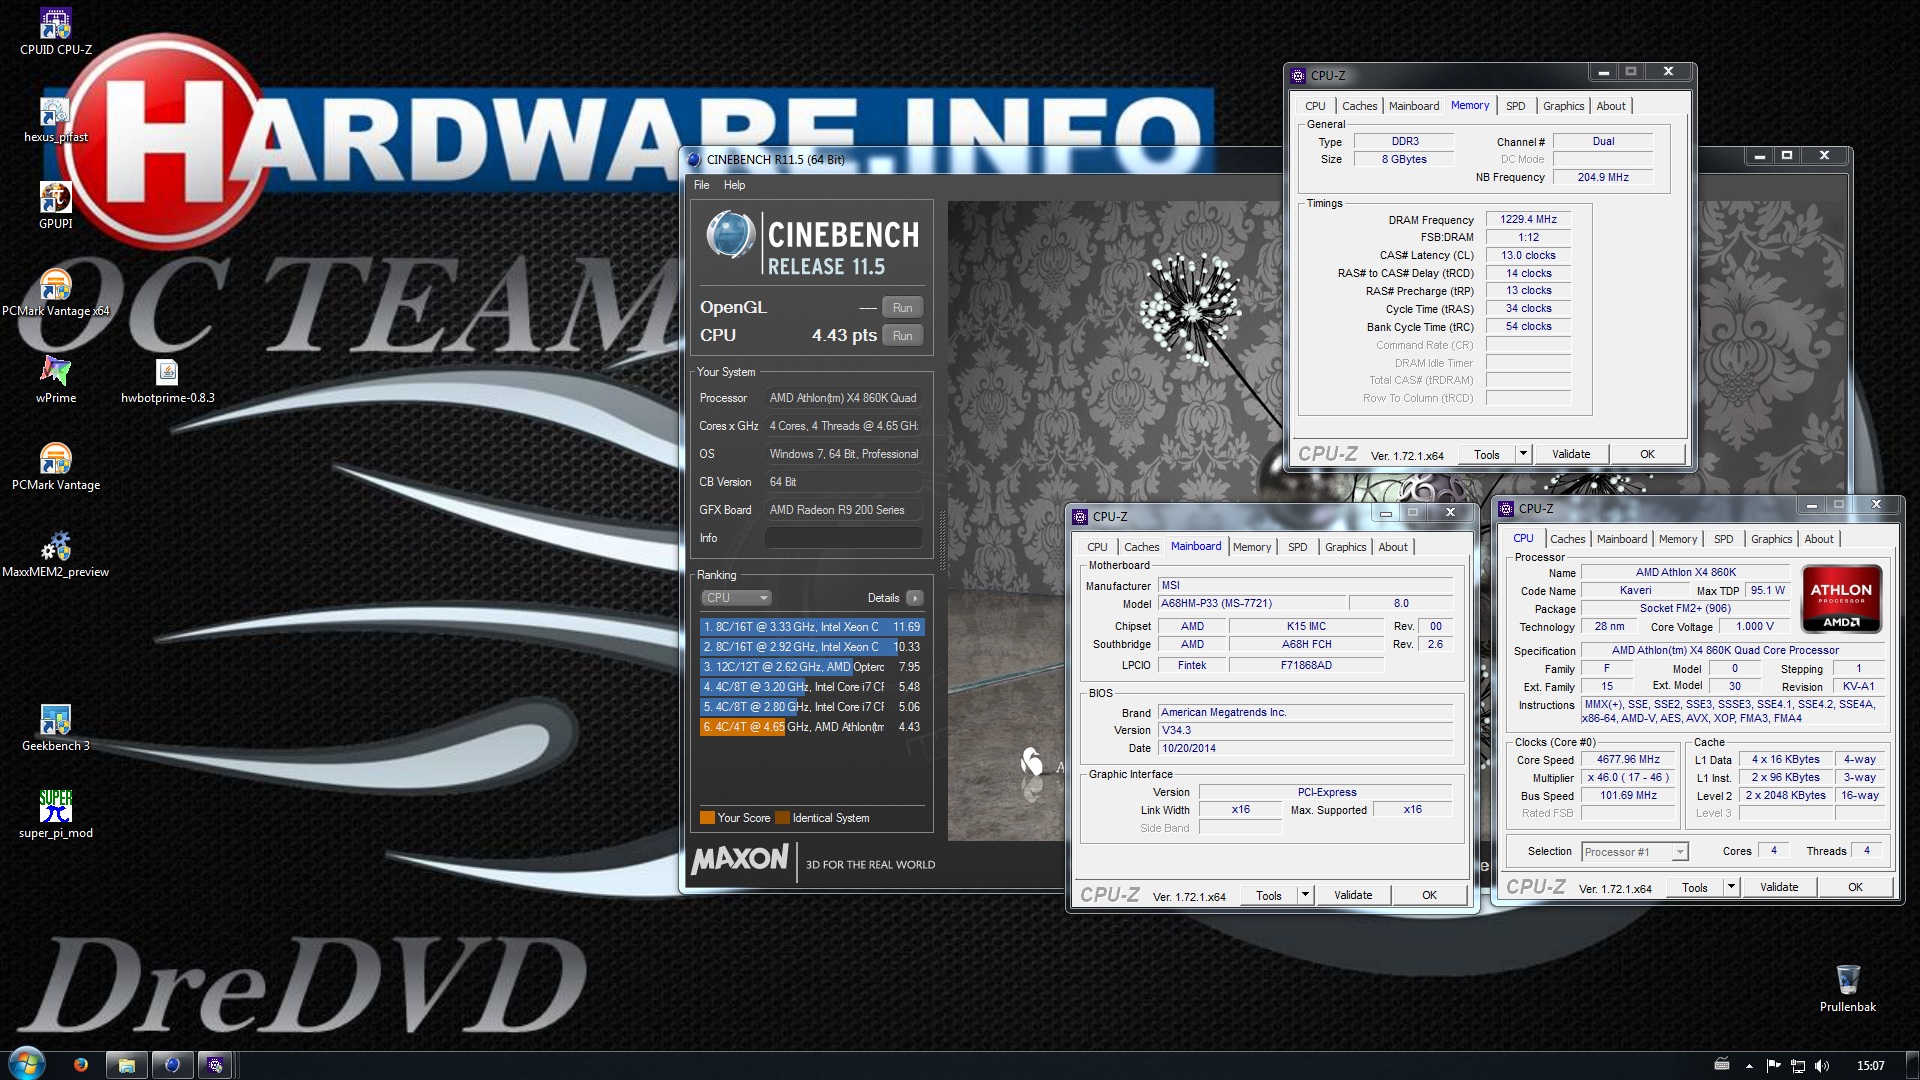Switch to Cinebench in the taskbar

coord(172,1065)
